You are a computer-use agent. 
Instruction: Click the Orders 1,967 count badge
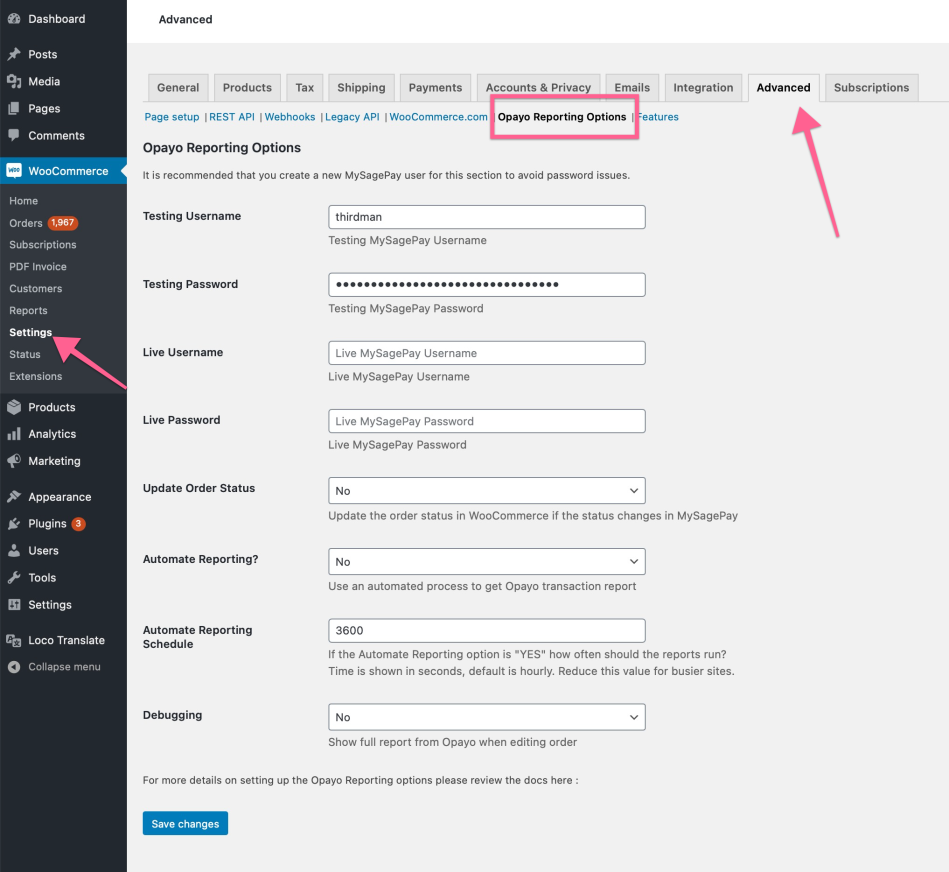[62, 223]
